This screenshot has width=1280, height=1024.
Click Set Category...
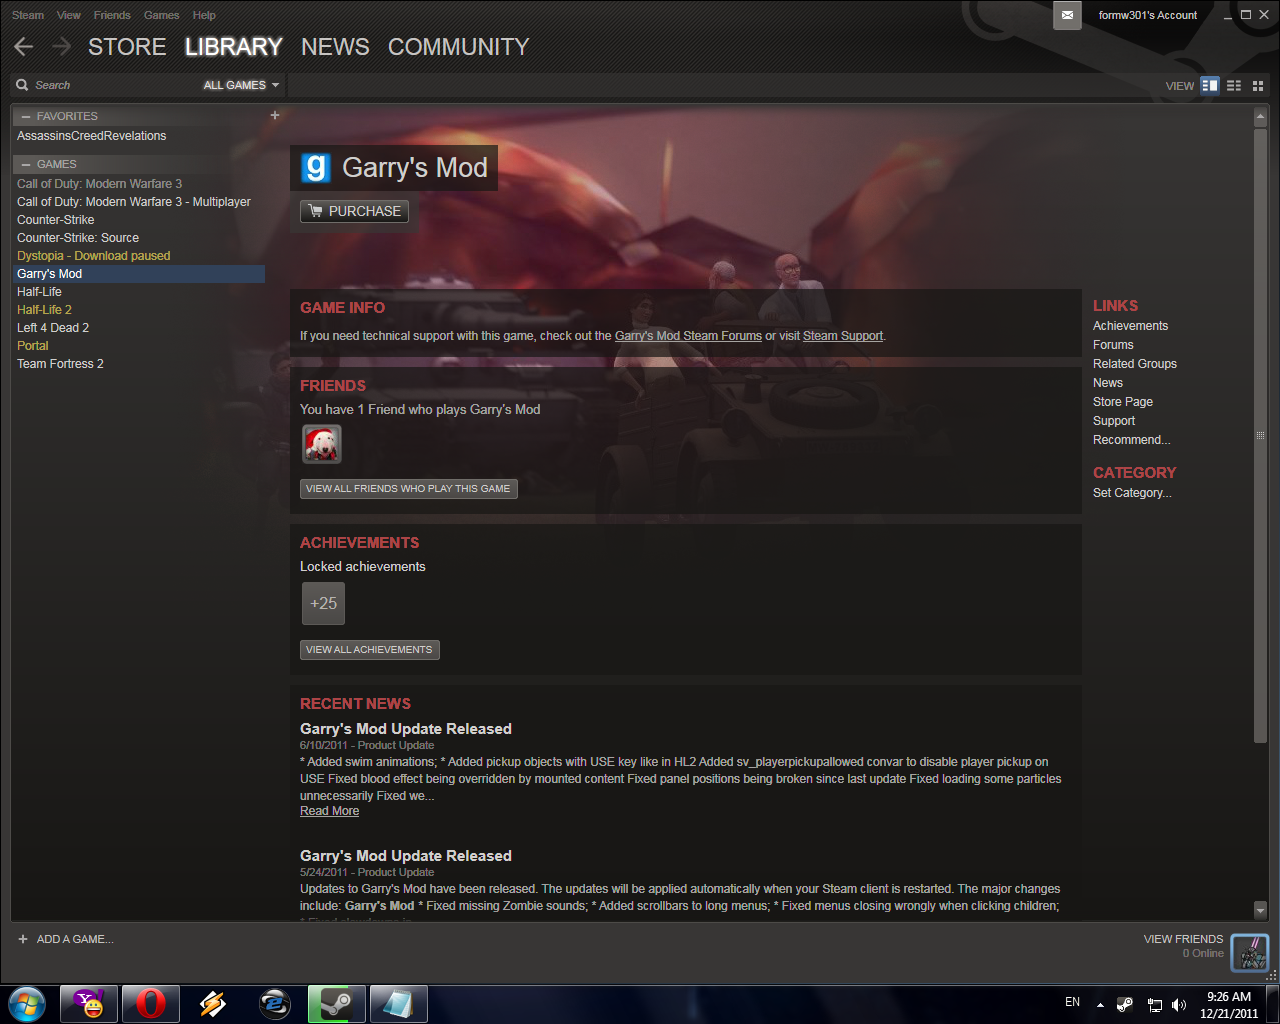pyautogui.click(x=1132, y=493)
